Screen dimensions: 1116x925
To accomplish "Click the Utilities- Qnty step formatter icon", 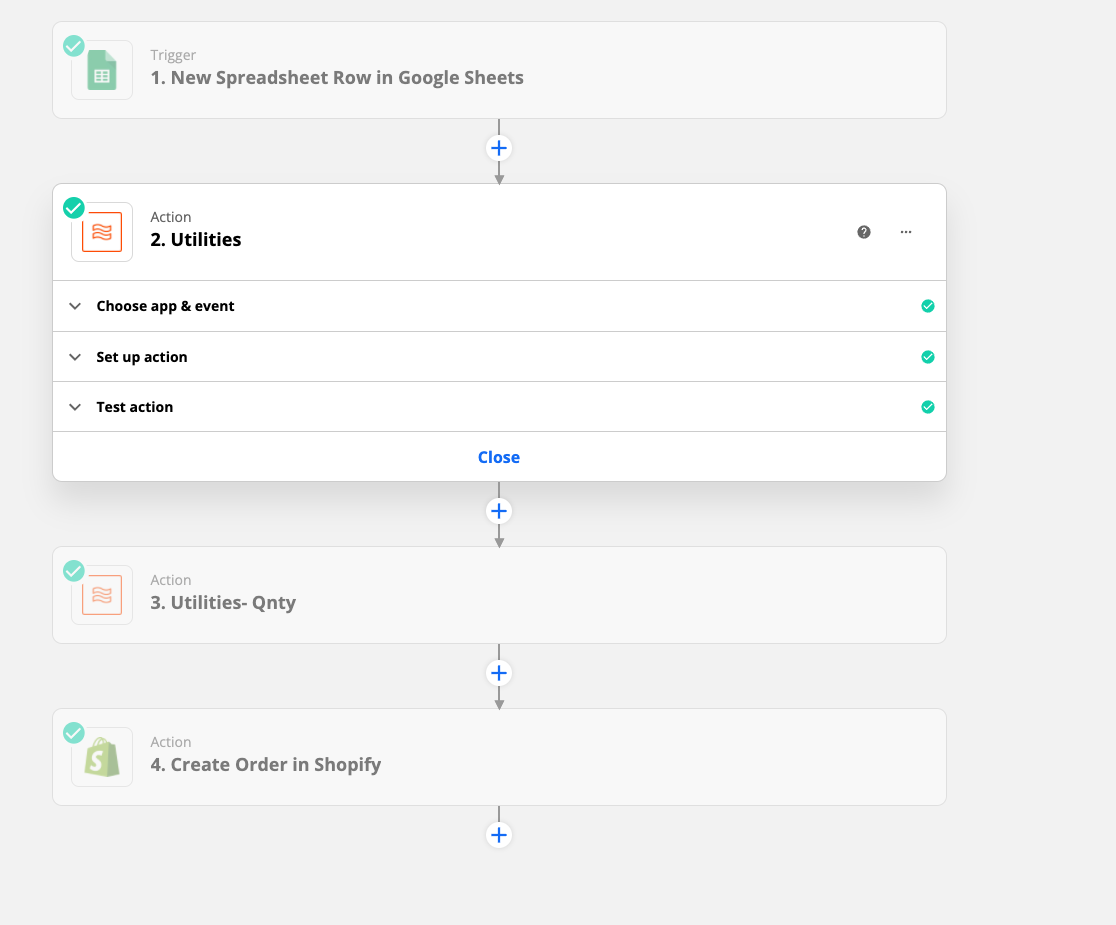I will pos(102,595).
